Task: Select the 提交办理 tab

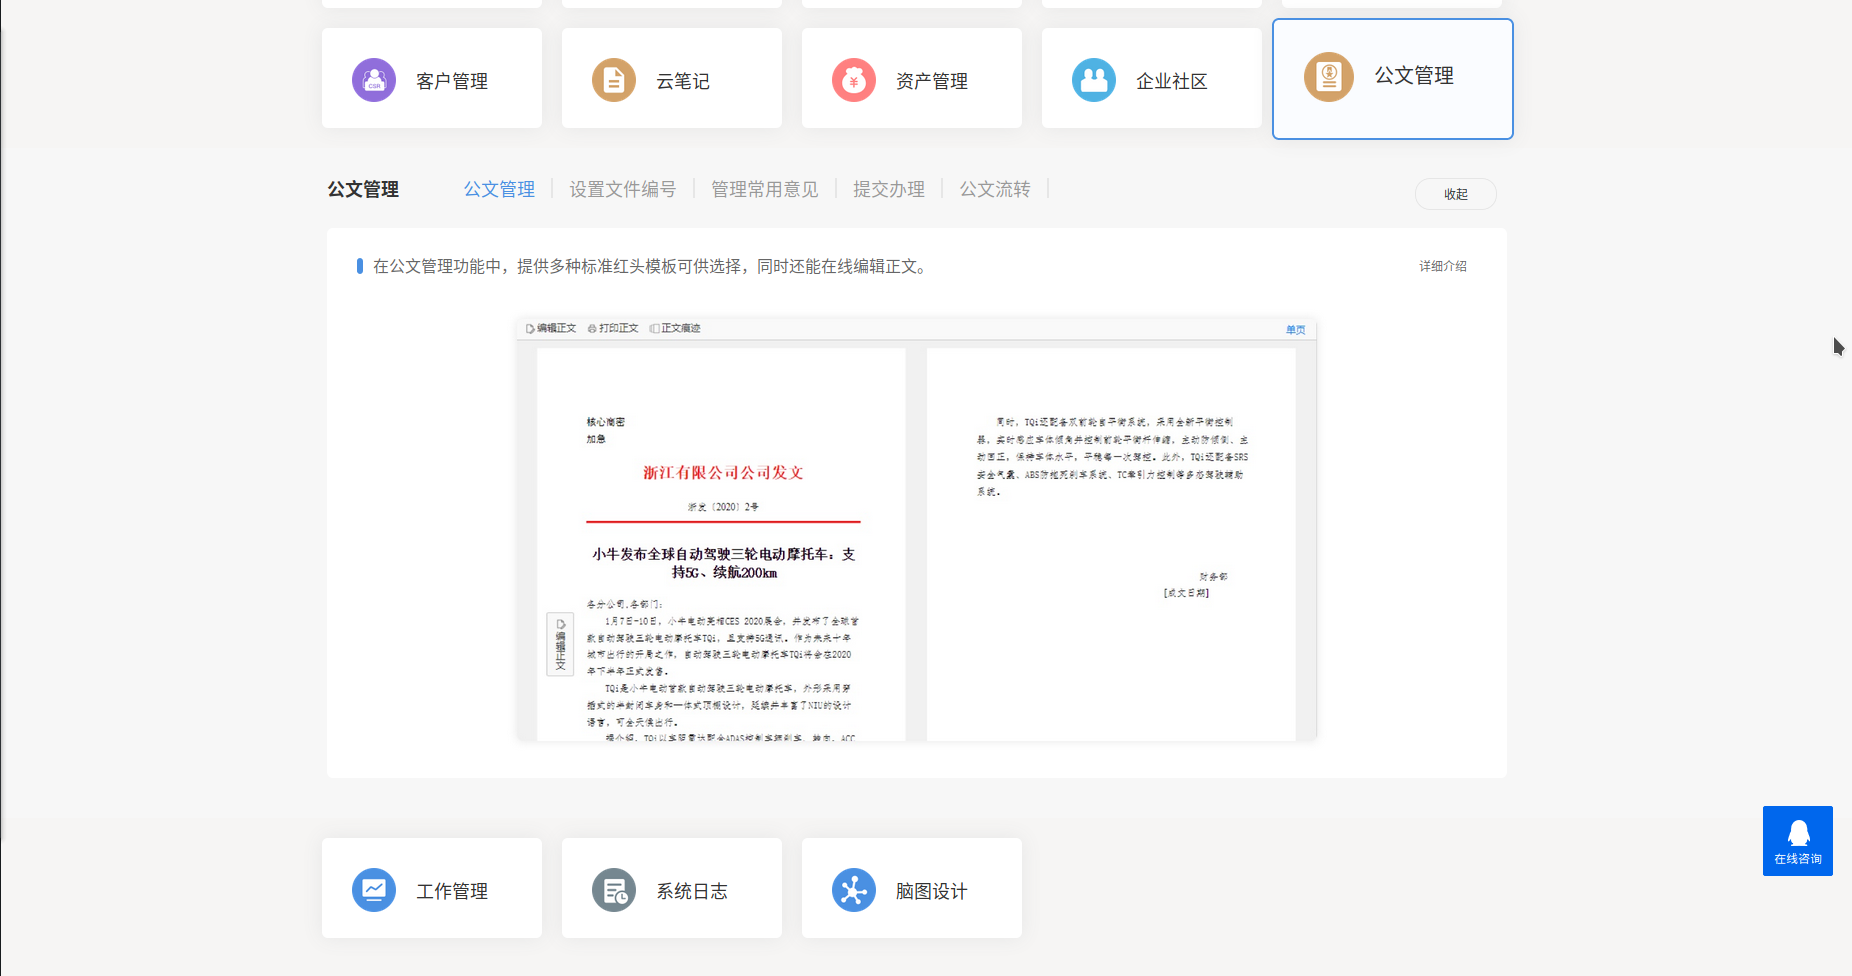Action: pos(888,189)
